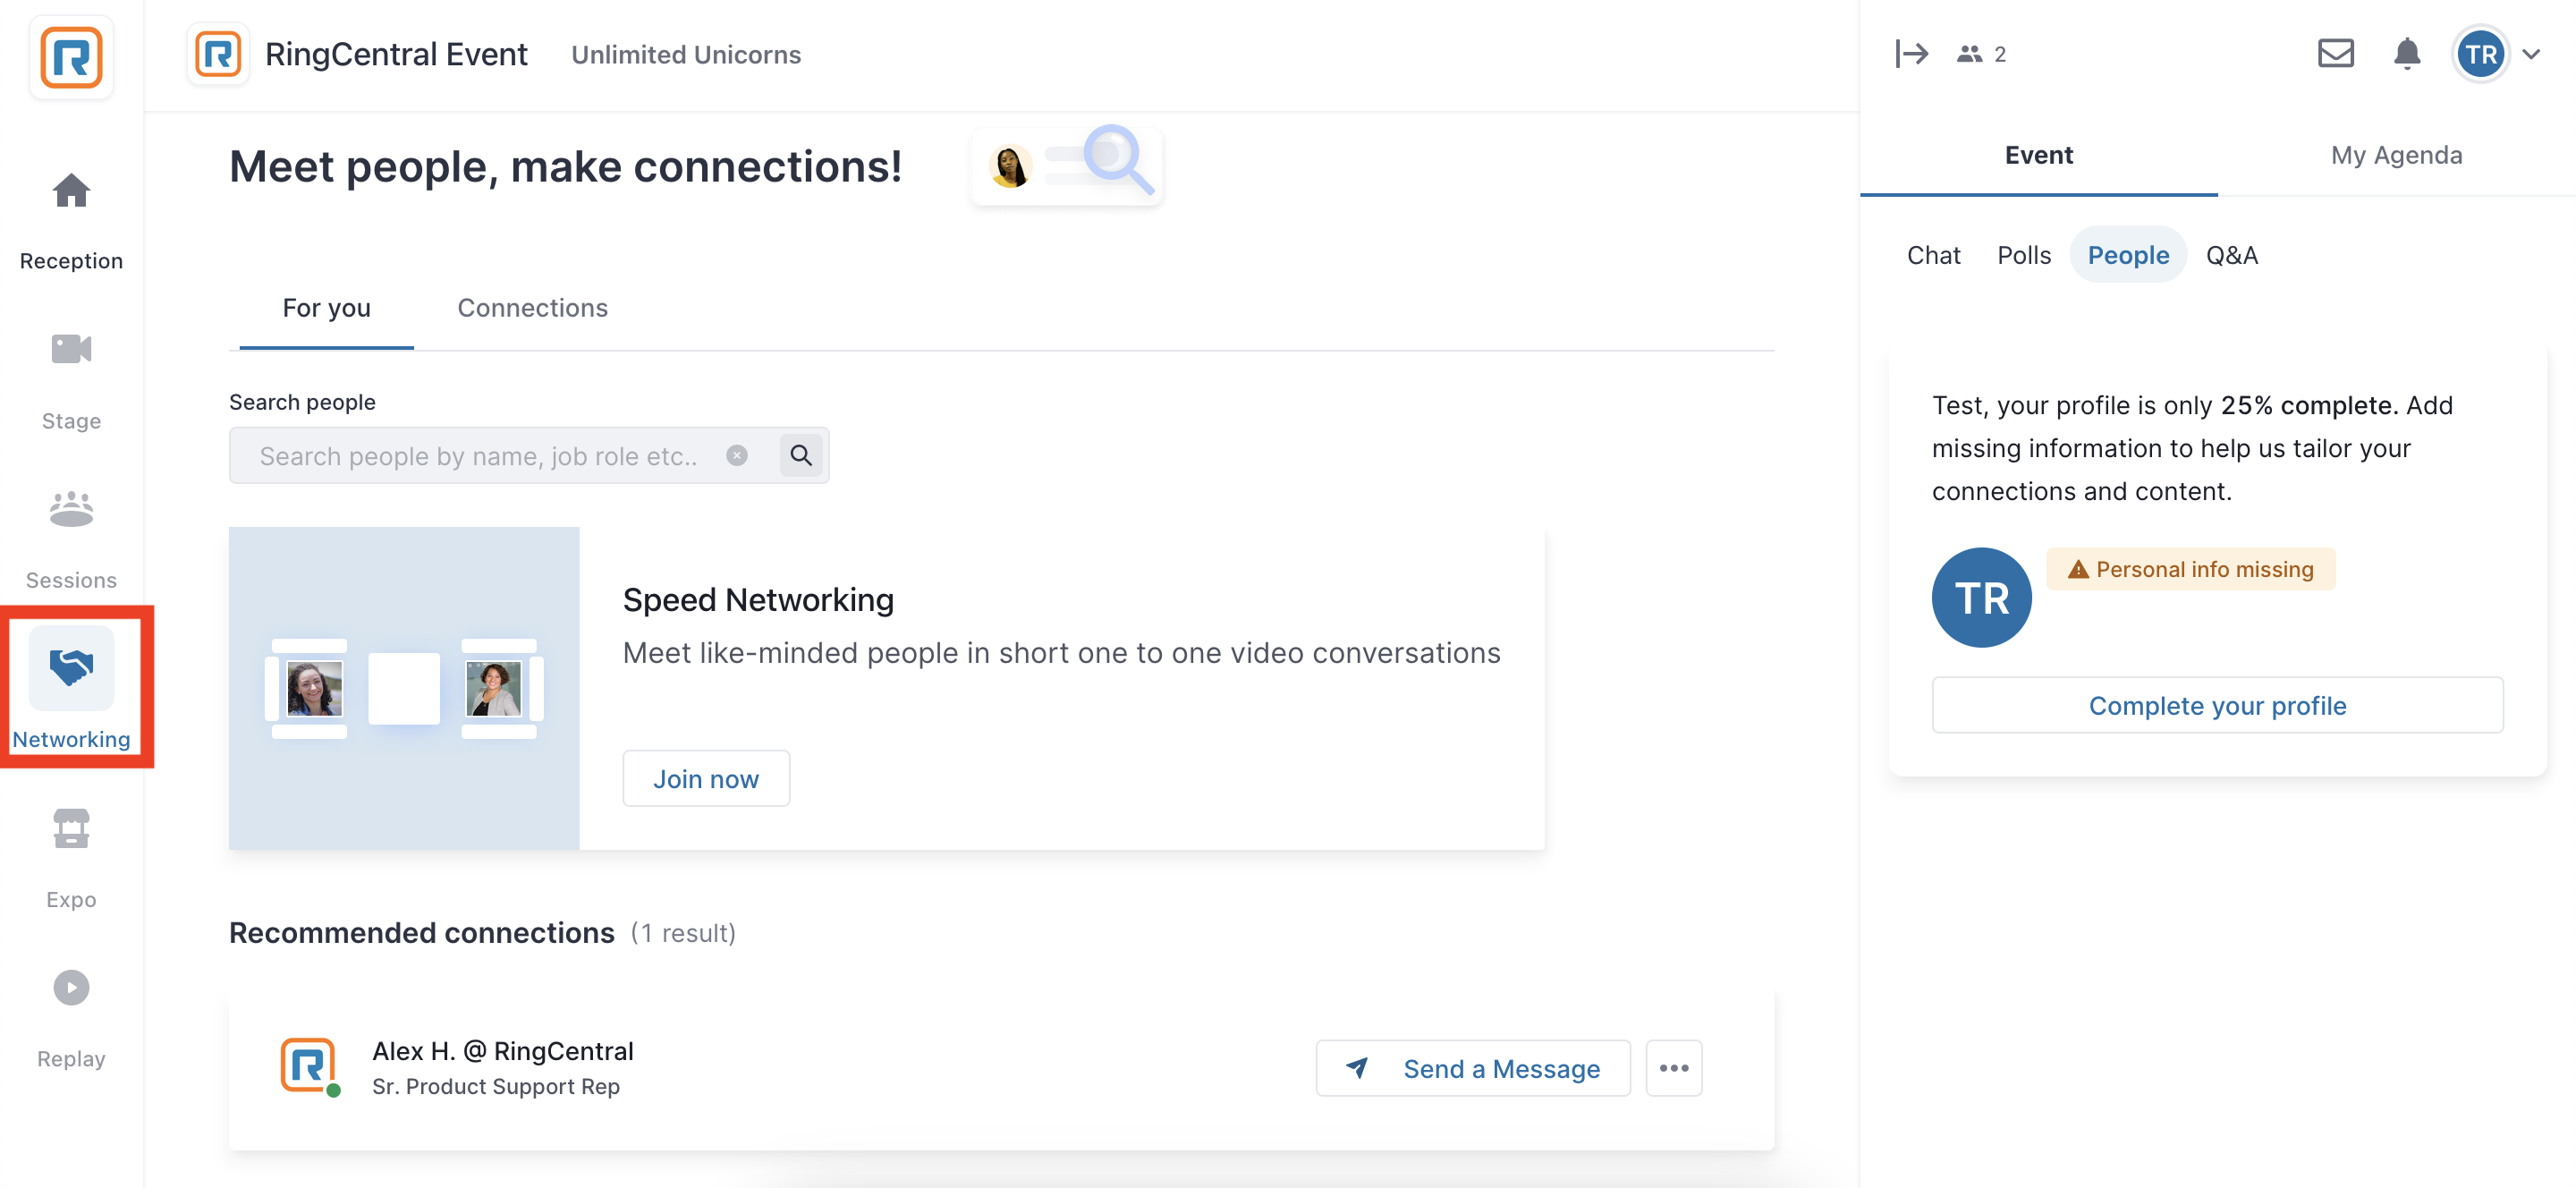
Task: Open the My Agenda tab
Action: (x=2396, y=155)
